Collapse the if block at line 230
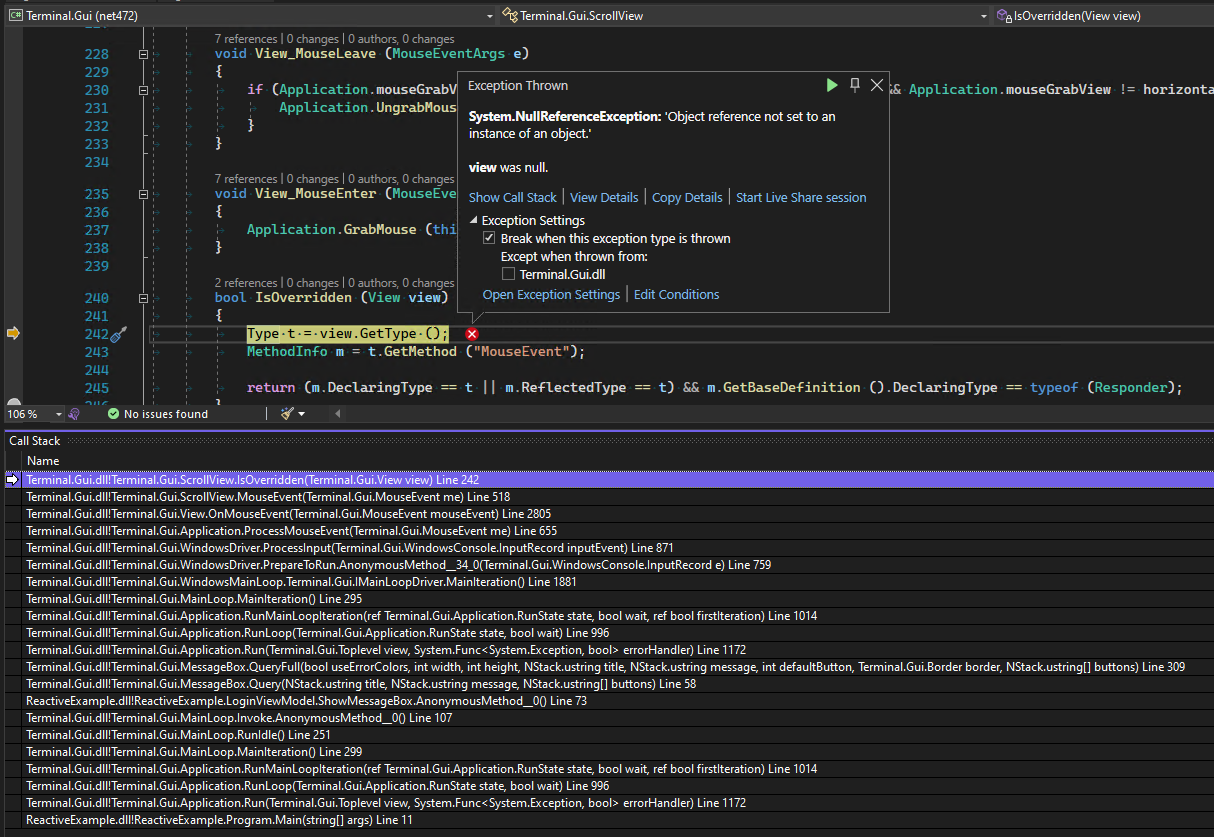The width and height of the screenshot is (1214, 837). pos(144,90)
